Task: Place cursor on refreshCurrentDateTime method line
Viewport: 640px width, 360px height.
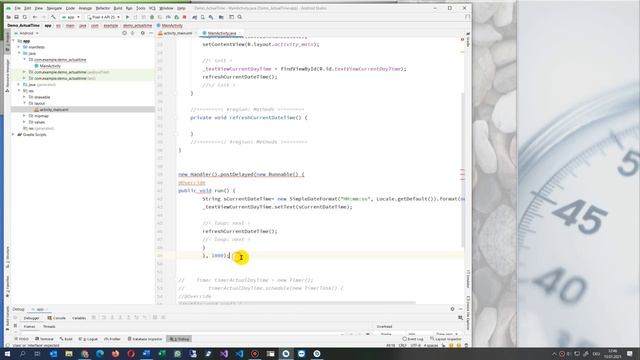Action: [249, 118]
